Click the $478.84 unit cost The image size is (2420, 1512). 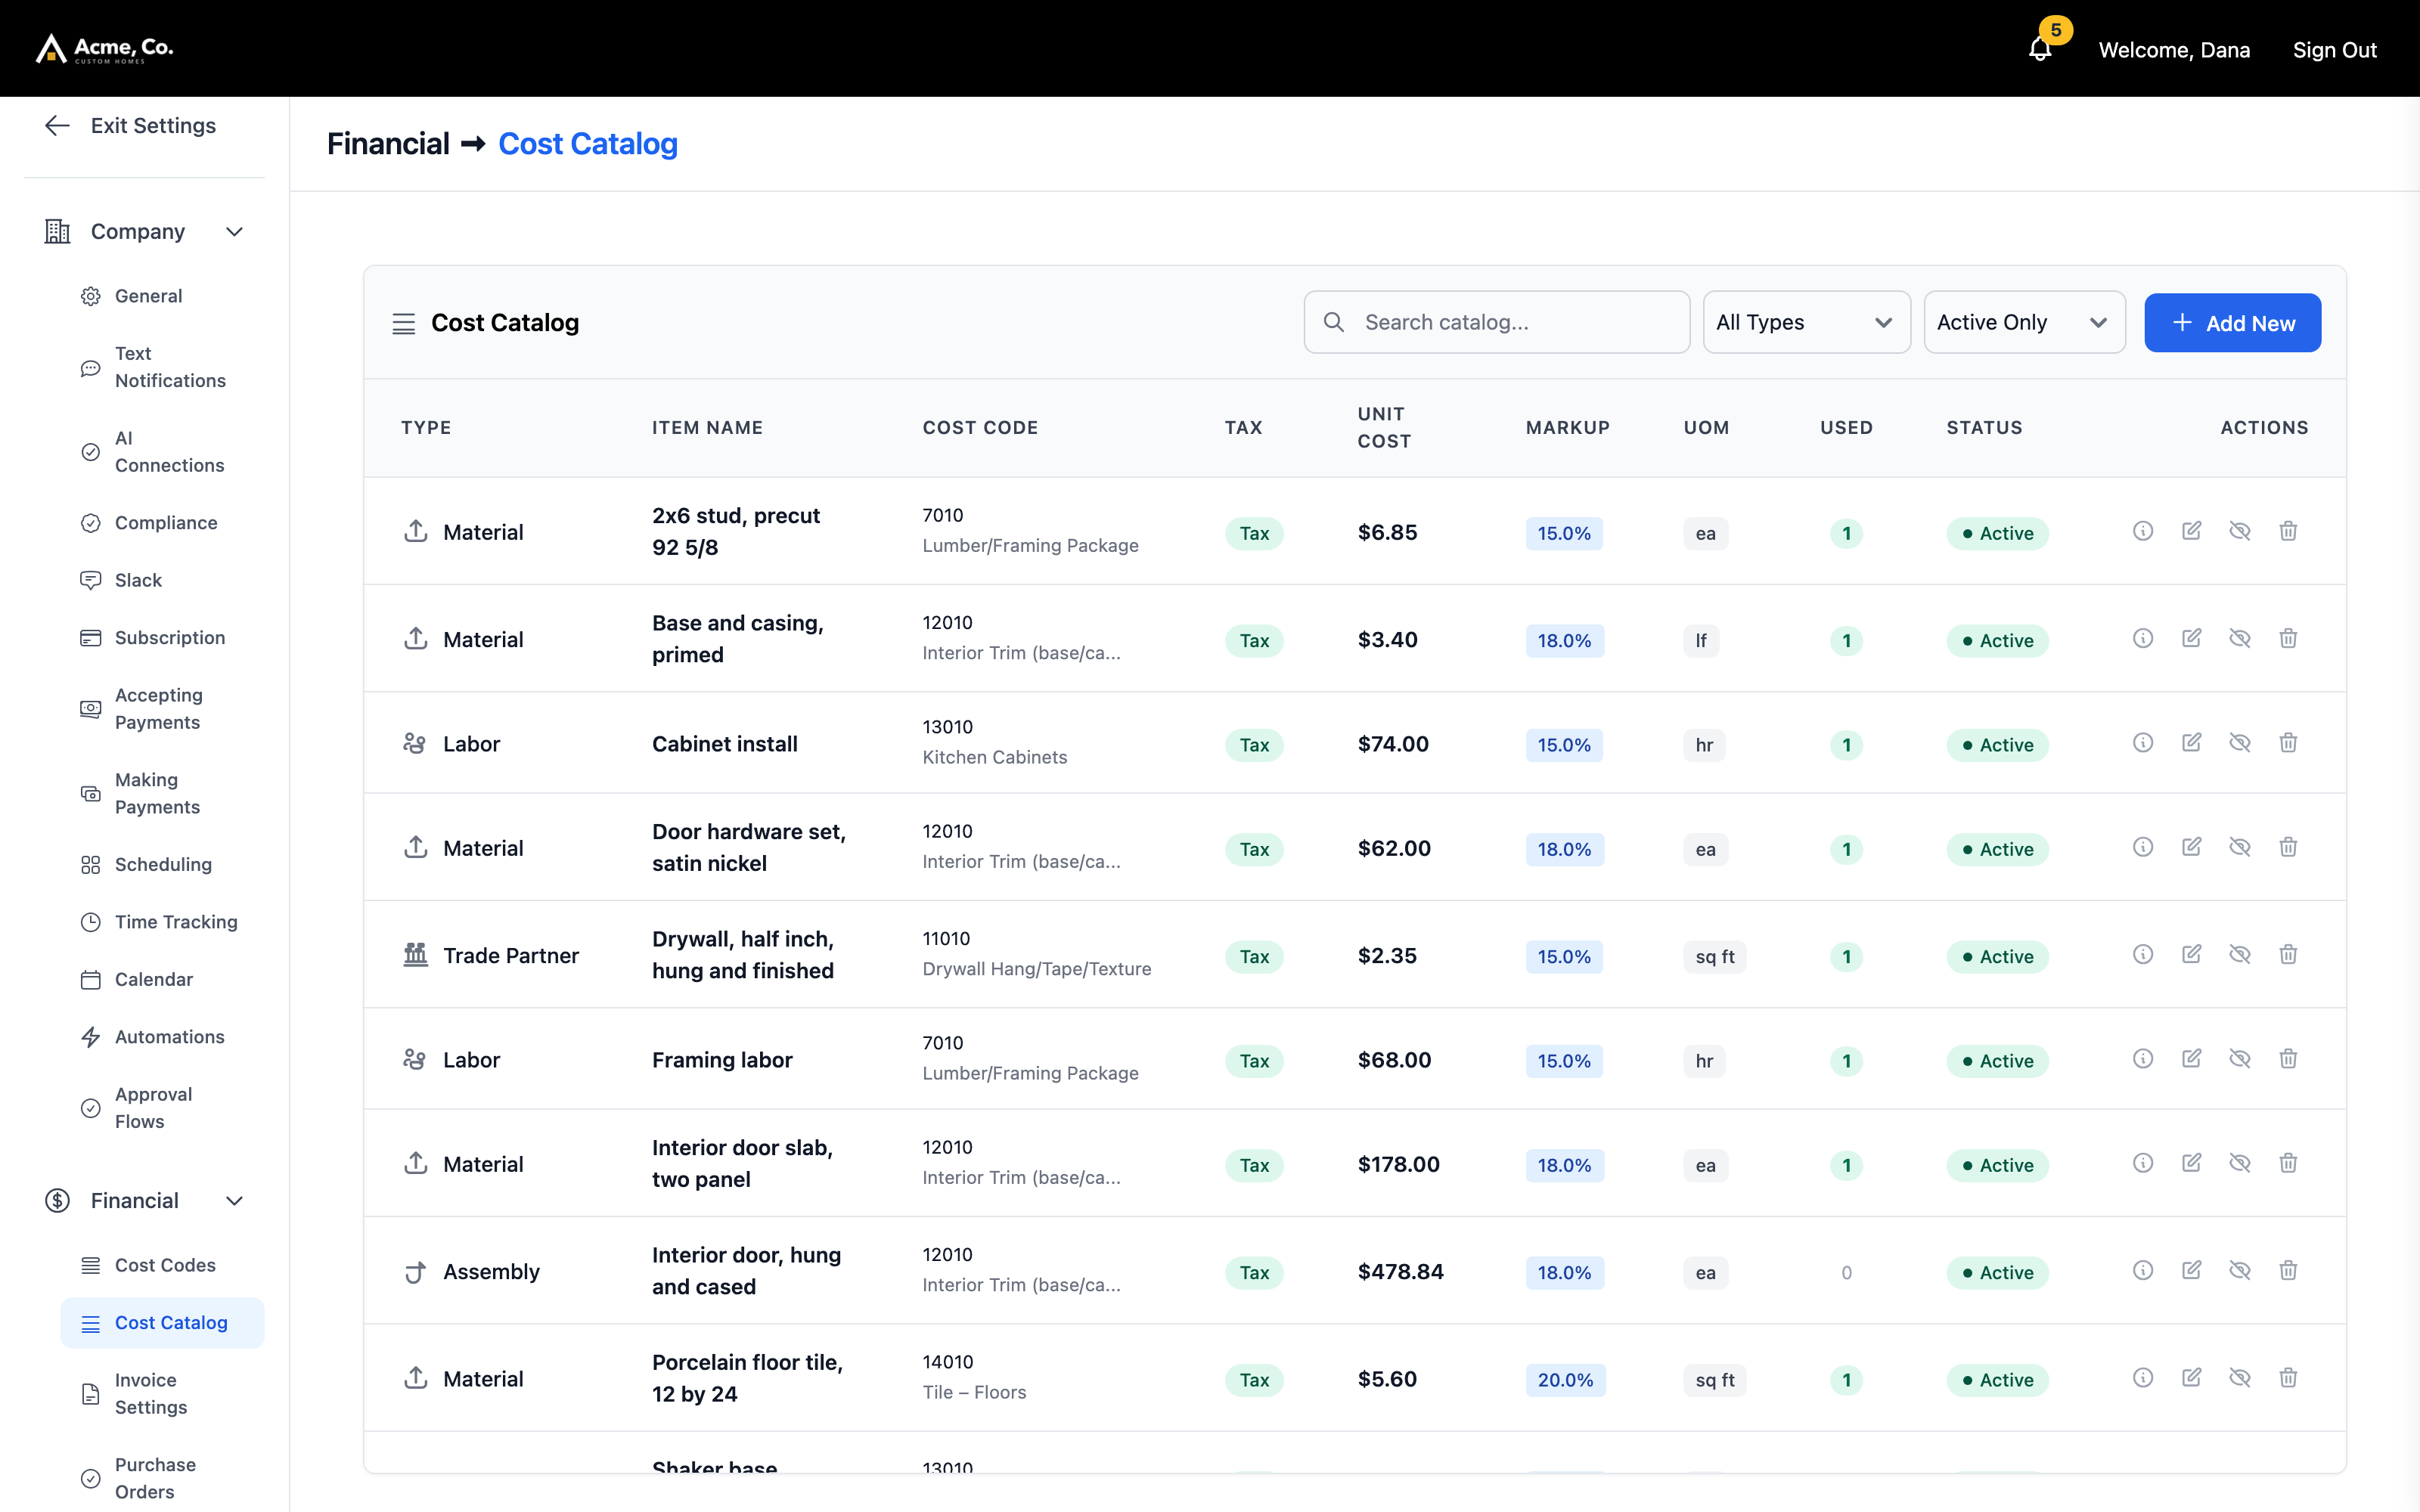(x=1400, y=1271)
